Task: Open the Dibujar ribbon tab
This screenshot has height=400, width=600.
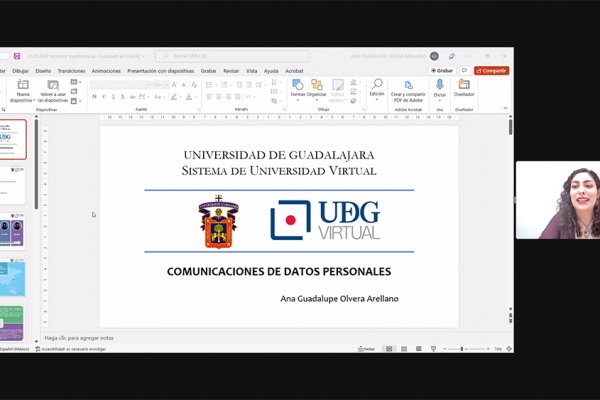Action: point(20,71)
